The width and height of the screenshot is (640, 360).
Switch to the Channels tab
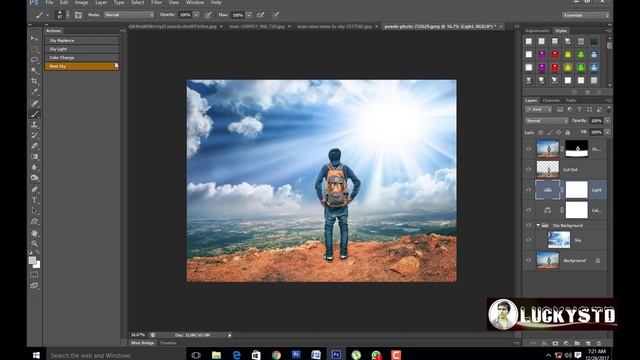click(551, 100)
